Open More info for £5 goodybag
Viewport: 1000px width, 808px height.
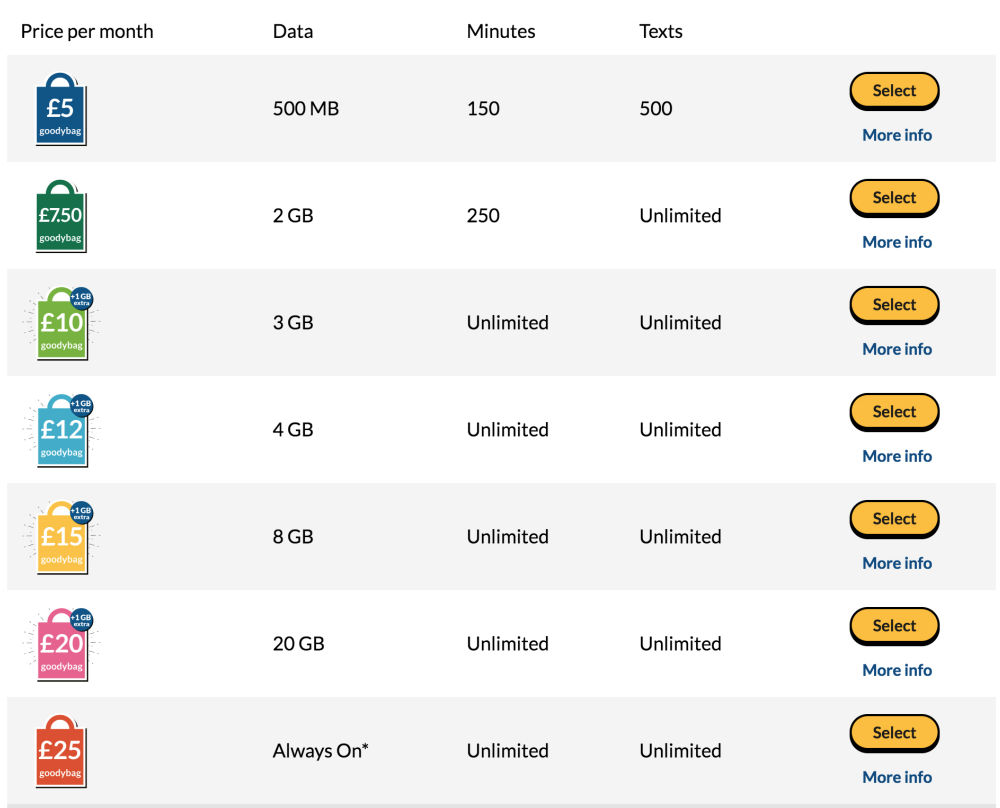point(897,135)
